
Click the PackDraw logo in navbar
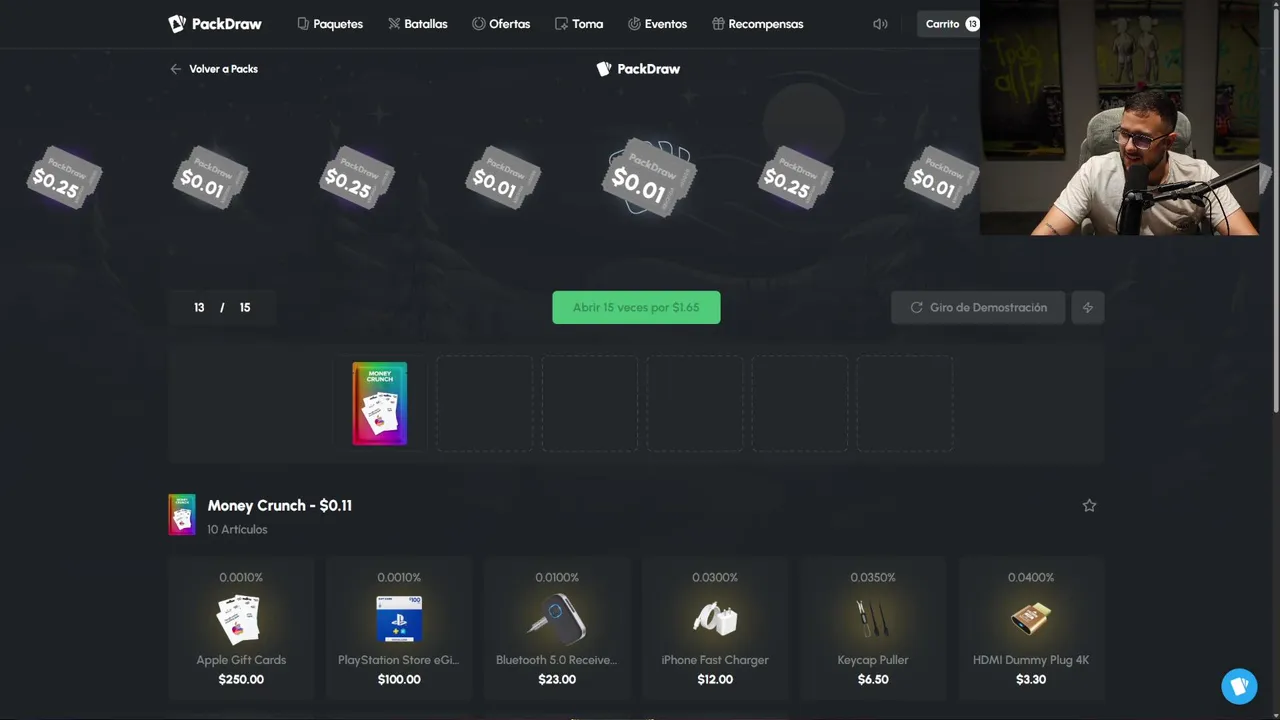click(x=215, y=24)
